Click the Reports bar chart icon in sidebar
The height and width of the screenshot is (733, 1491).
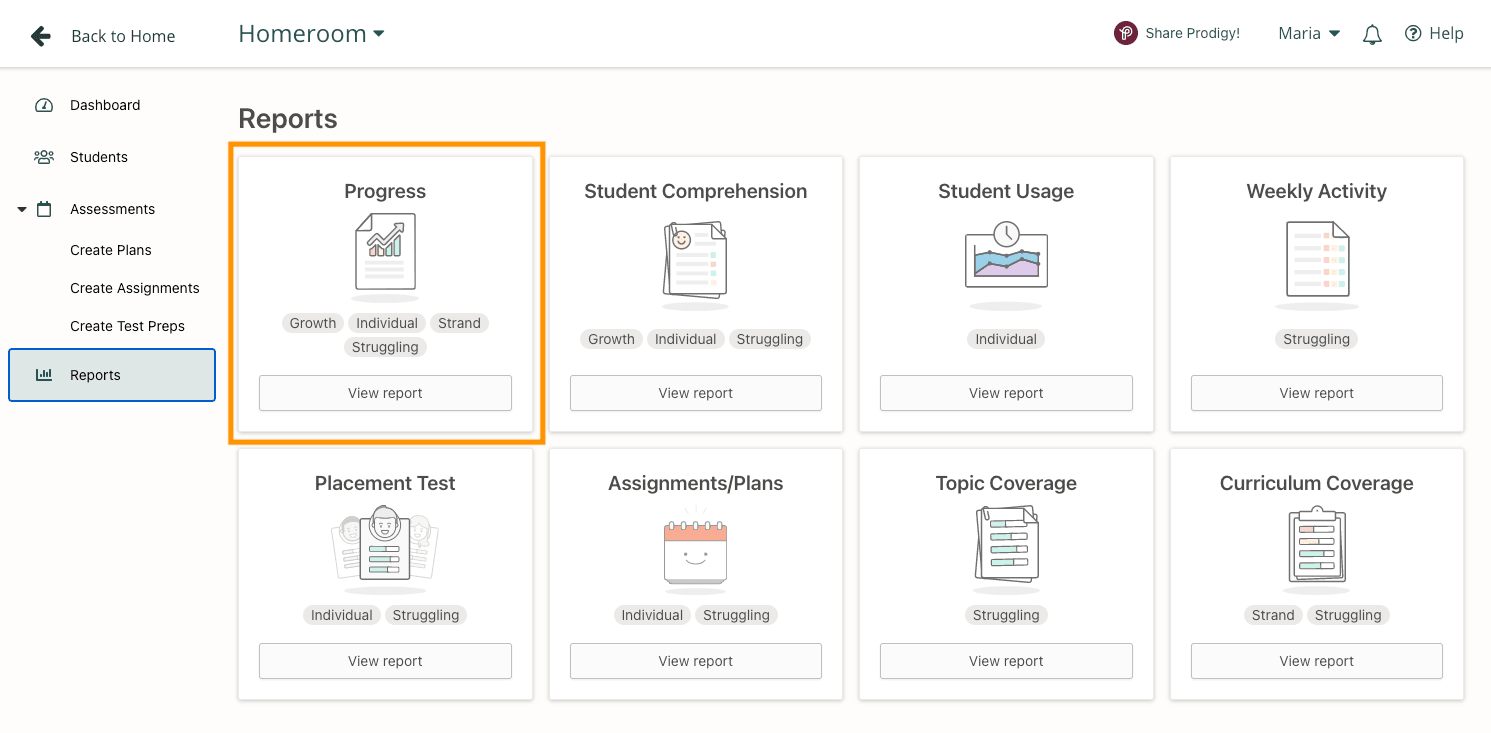(x=44, y=374)
